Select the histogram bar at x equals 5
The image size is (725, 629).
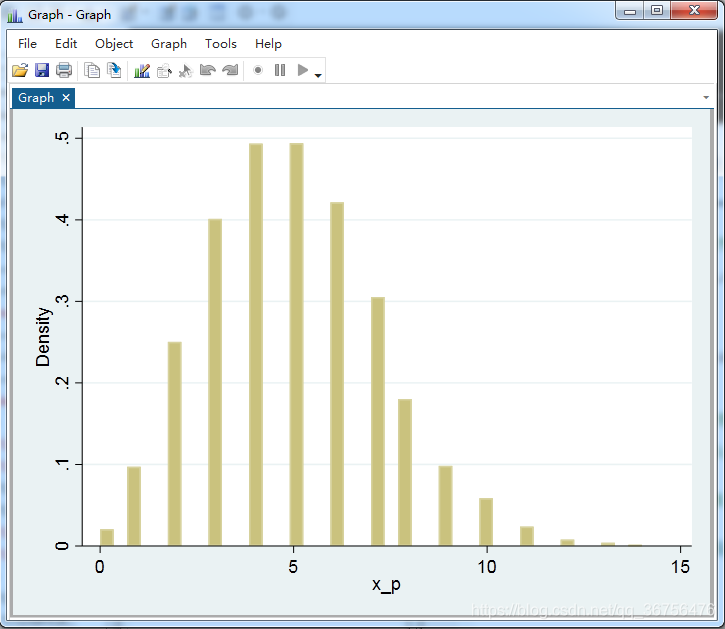[x=296, y=344]
